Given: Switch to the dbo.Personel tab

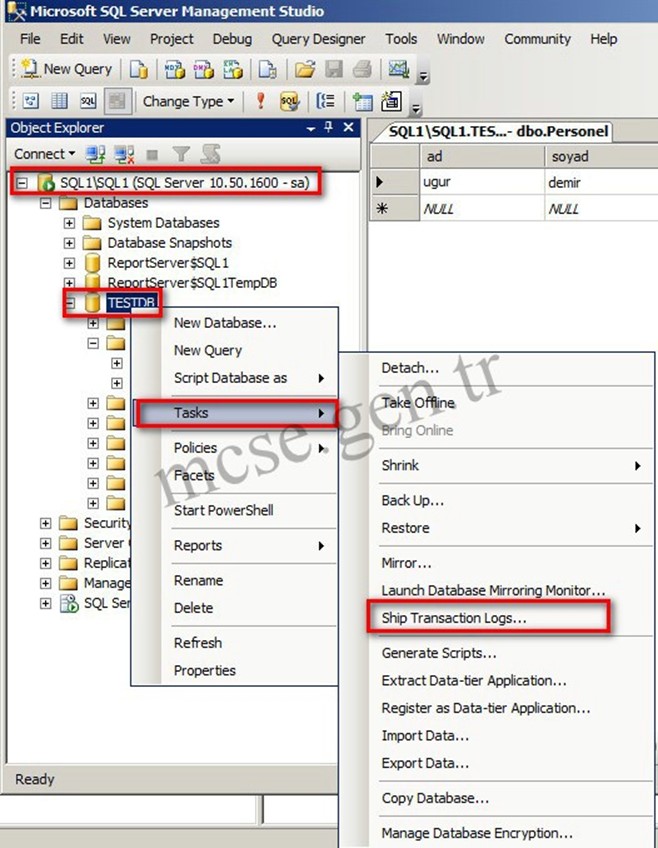Looking at the screenshot, I should [497, 131].
